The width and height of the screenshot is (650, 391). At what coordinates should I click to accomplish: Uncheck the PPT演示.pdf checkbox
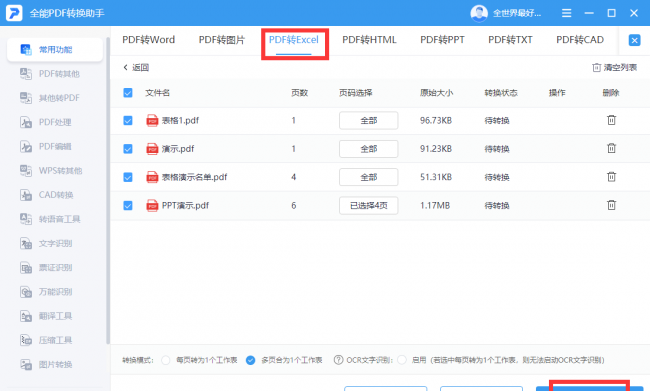pos(128,206)
